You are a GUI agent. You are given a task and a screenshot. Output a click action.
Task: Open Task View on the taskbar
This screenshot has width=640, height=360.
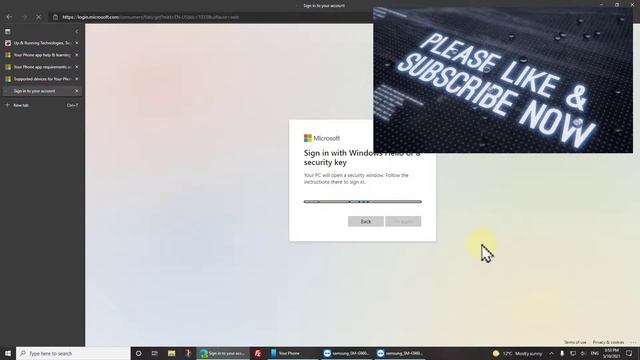155,353
